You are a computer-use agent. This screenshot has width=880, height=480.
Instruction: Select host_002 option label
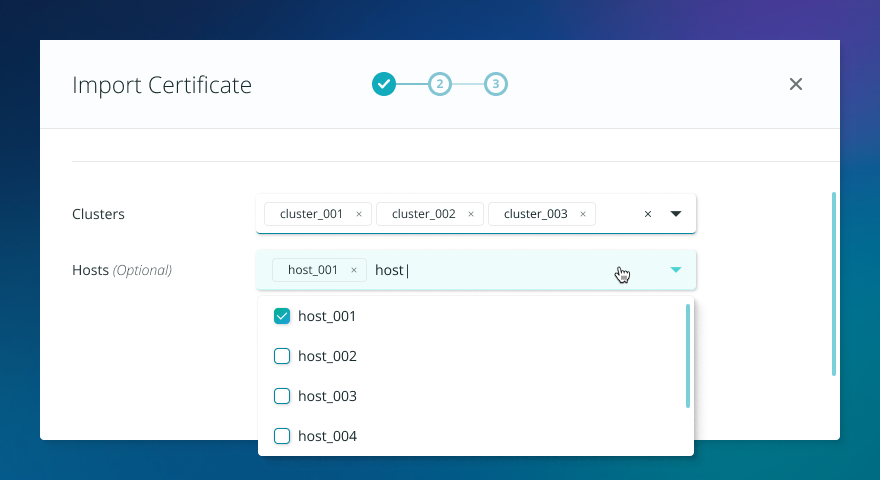point(327,356)
